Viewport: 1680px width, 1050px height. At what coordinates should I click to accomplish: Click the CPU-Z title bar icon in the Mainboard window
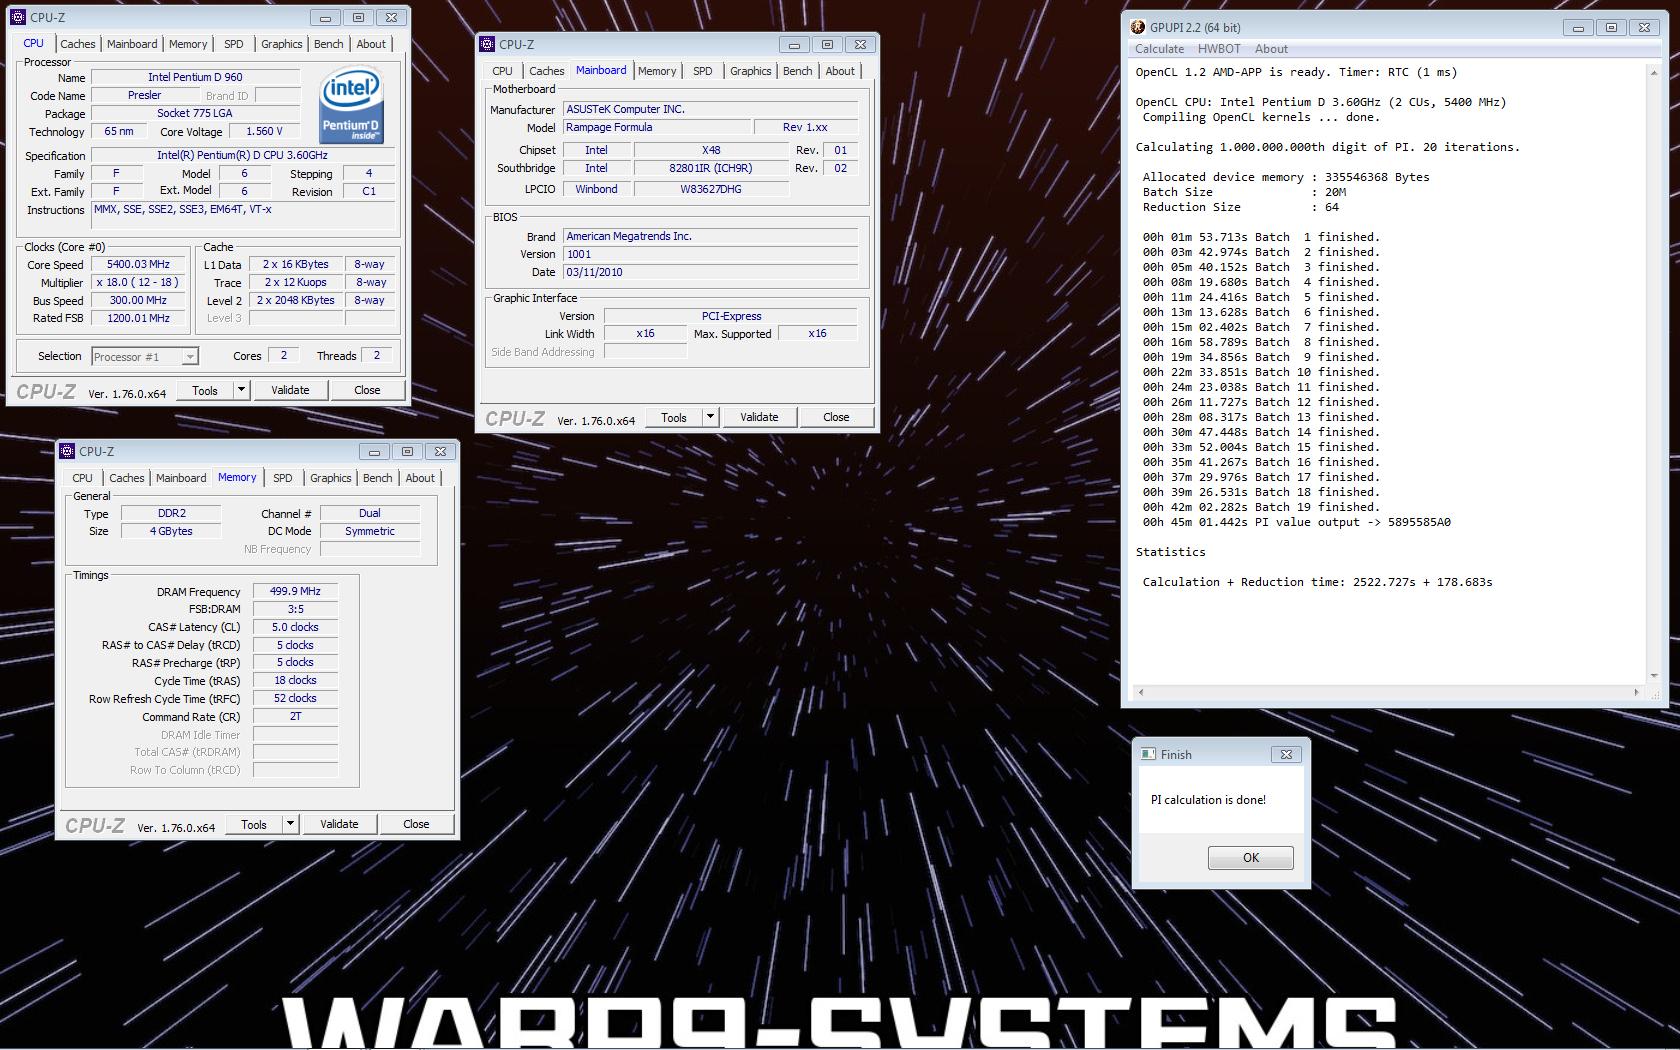487,44
